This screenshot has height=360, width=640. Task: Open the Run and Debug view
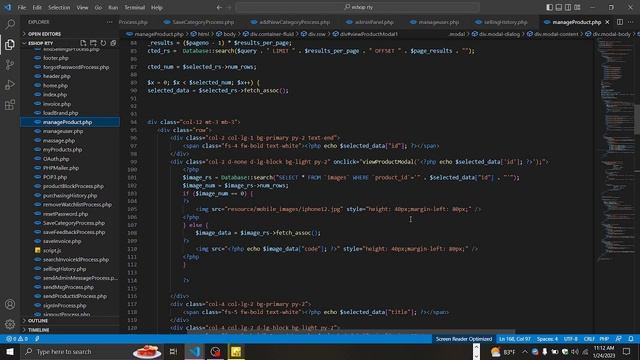(10, 84)
